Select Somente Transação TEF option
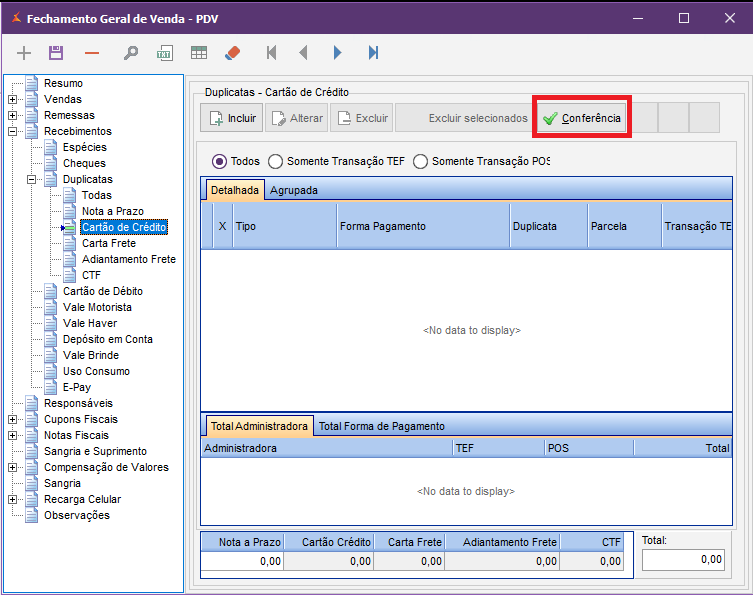 276,161
